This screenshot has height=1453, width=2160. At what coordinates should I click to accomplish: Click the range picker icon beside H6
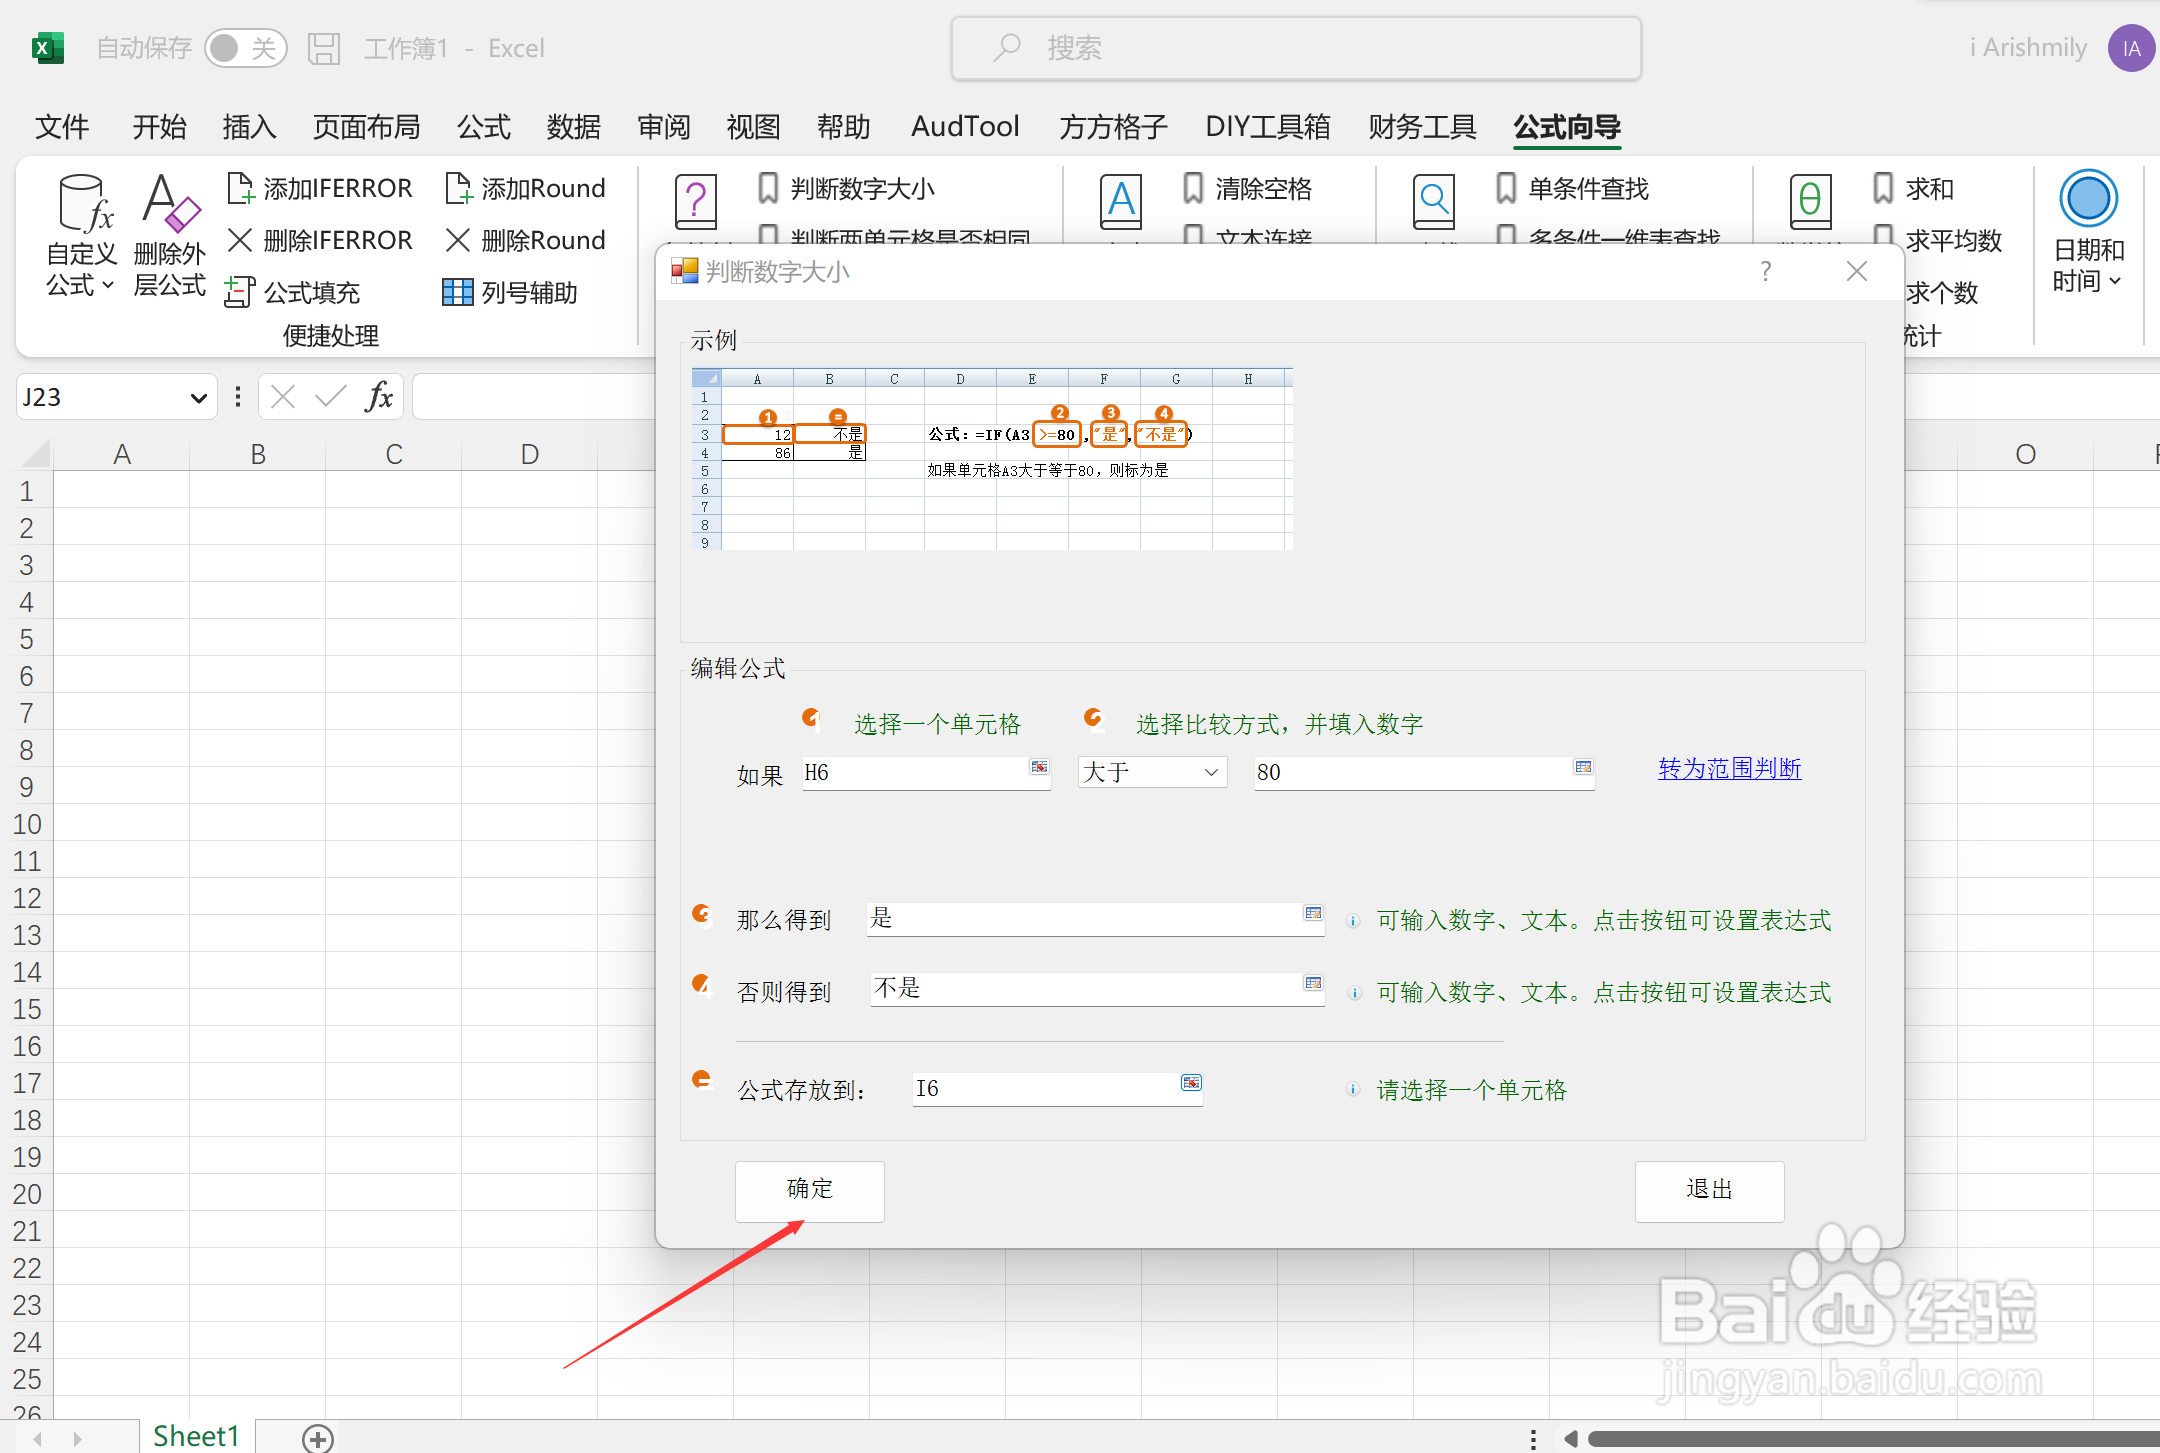pyautogui.click(x=1039, y=767)
